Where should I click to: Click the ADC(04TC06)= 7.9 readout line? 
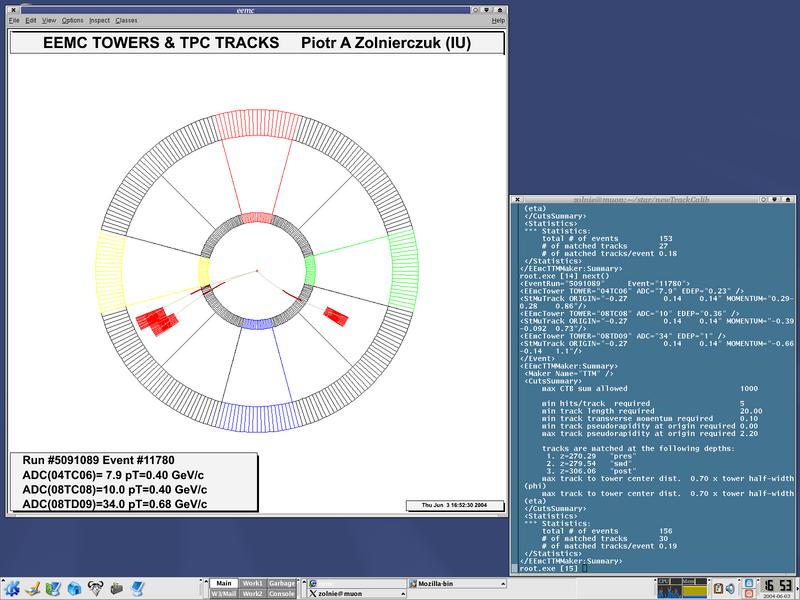[113, 475]
